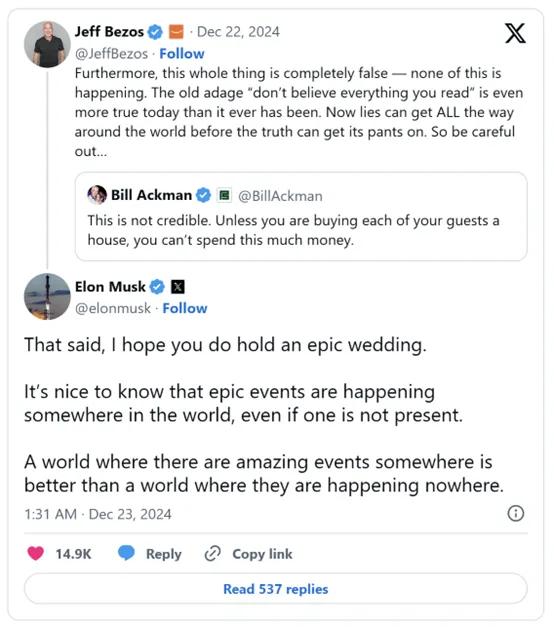The width and height of the screenshot is (554, 627).
Task: Open Elon Musk's rocket profile picture
Action: coord(47,297)
